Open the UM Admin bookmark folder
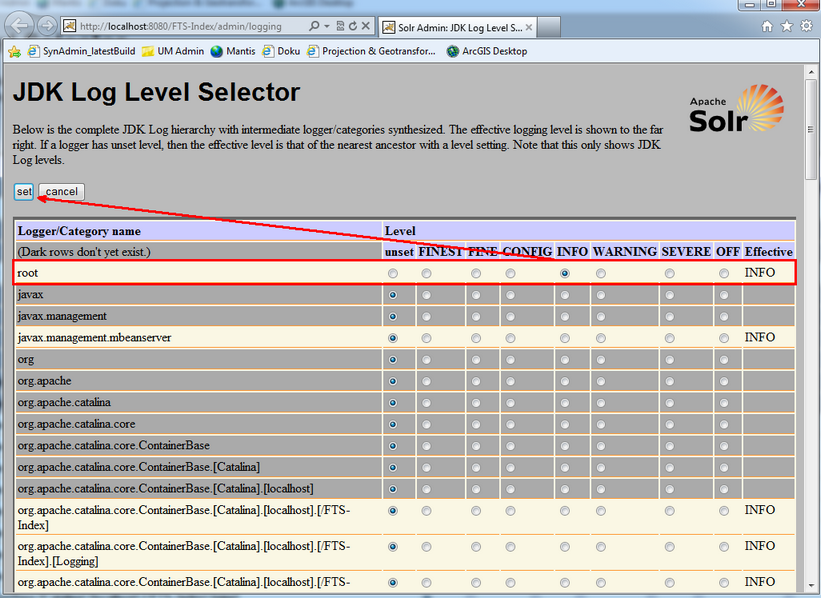 click(172, 51)
